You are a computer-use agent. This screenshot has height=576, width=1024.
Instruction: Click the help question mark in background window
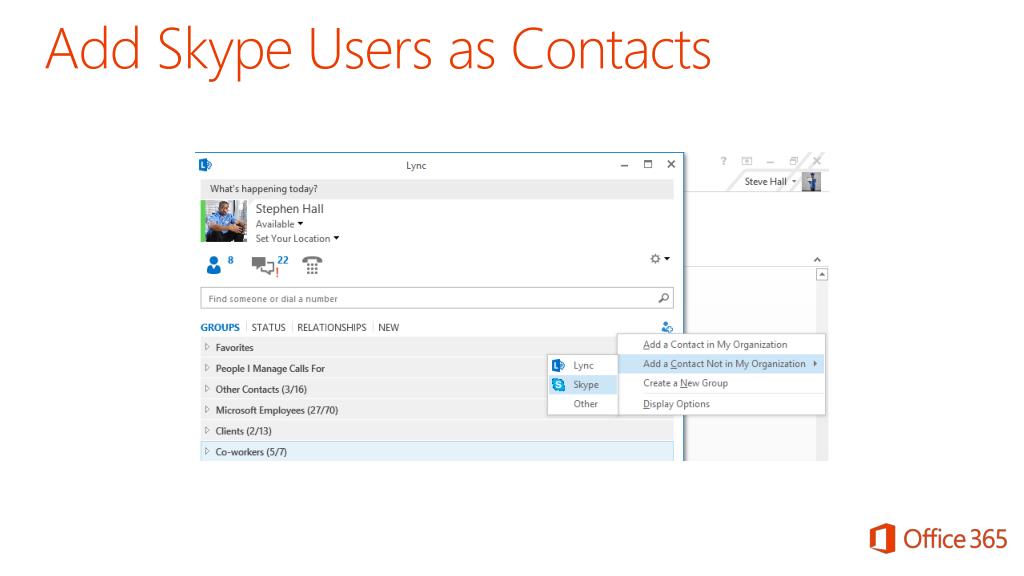point(723,161)
